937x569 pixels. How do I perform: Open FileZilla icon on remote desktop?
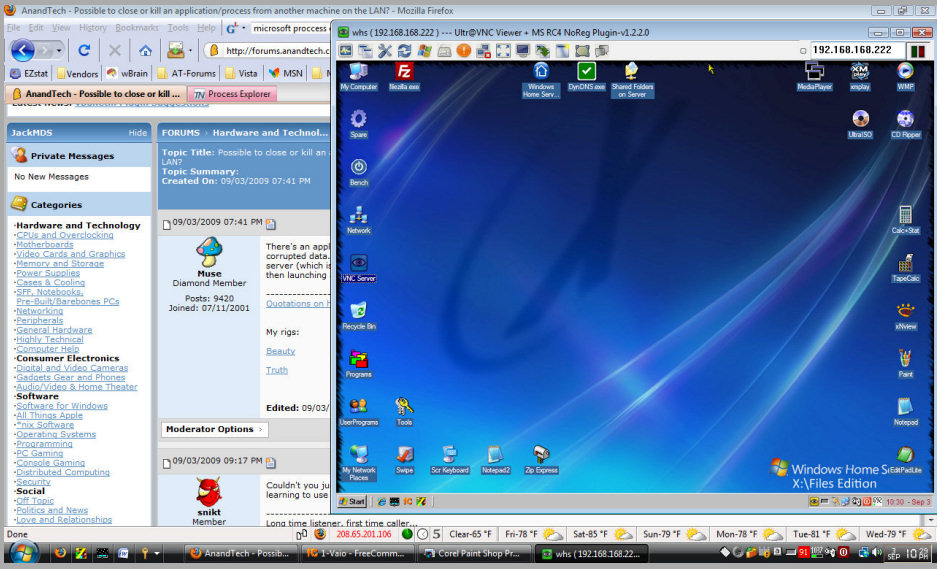pyautogui.click(x=404, y=76)
